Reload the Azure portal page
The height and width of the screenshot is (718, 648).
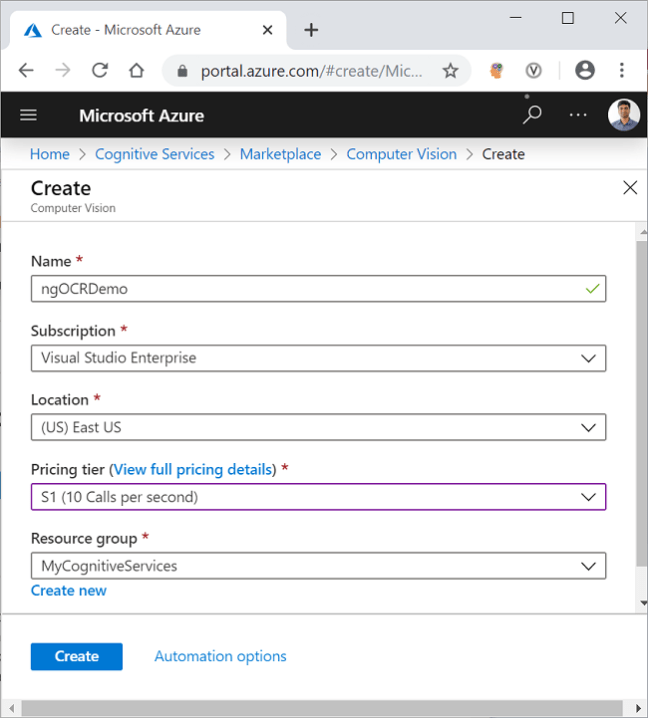tap(100, 71)
